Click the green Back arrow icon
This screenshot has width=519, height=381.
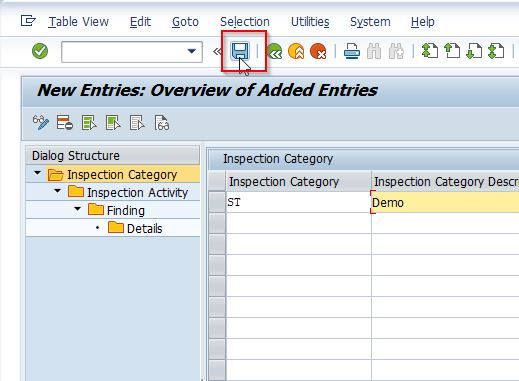coord(275,52)
